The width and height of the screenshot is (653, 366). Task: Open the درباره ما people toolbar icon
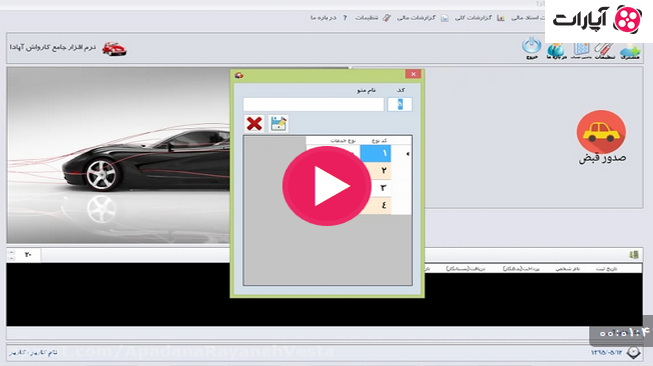[556, 50]
